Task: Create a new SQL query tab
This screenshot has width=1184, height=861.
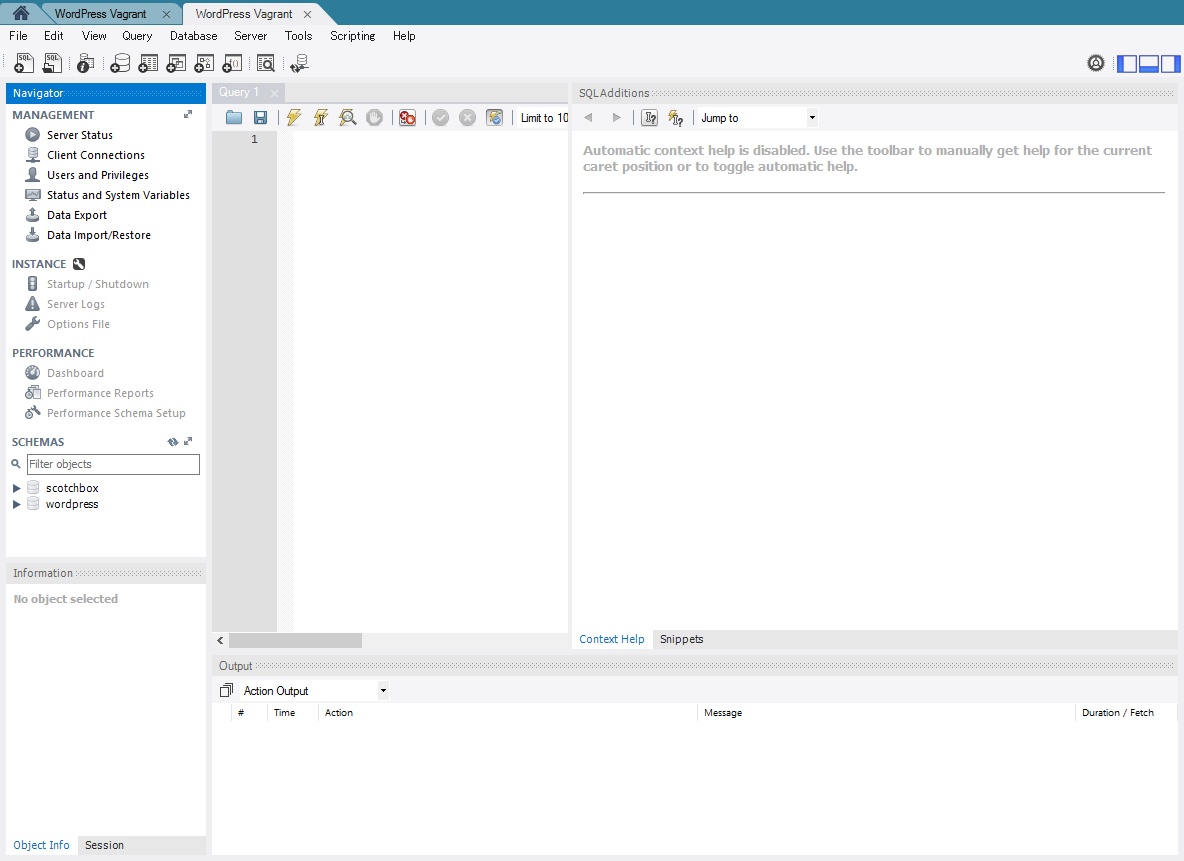Action: pos(23,63)
